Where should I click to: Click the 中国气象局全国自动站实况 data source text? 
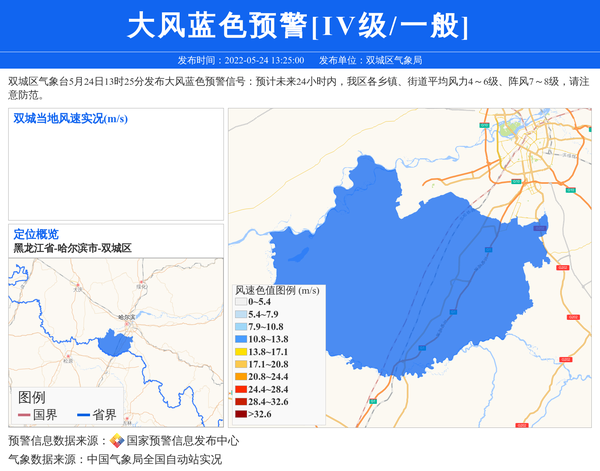tap(154, 460)
